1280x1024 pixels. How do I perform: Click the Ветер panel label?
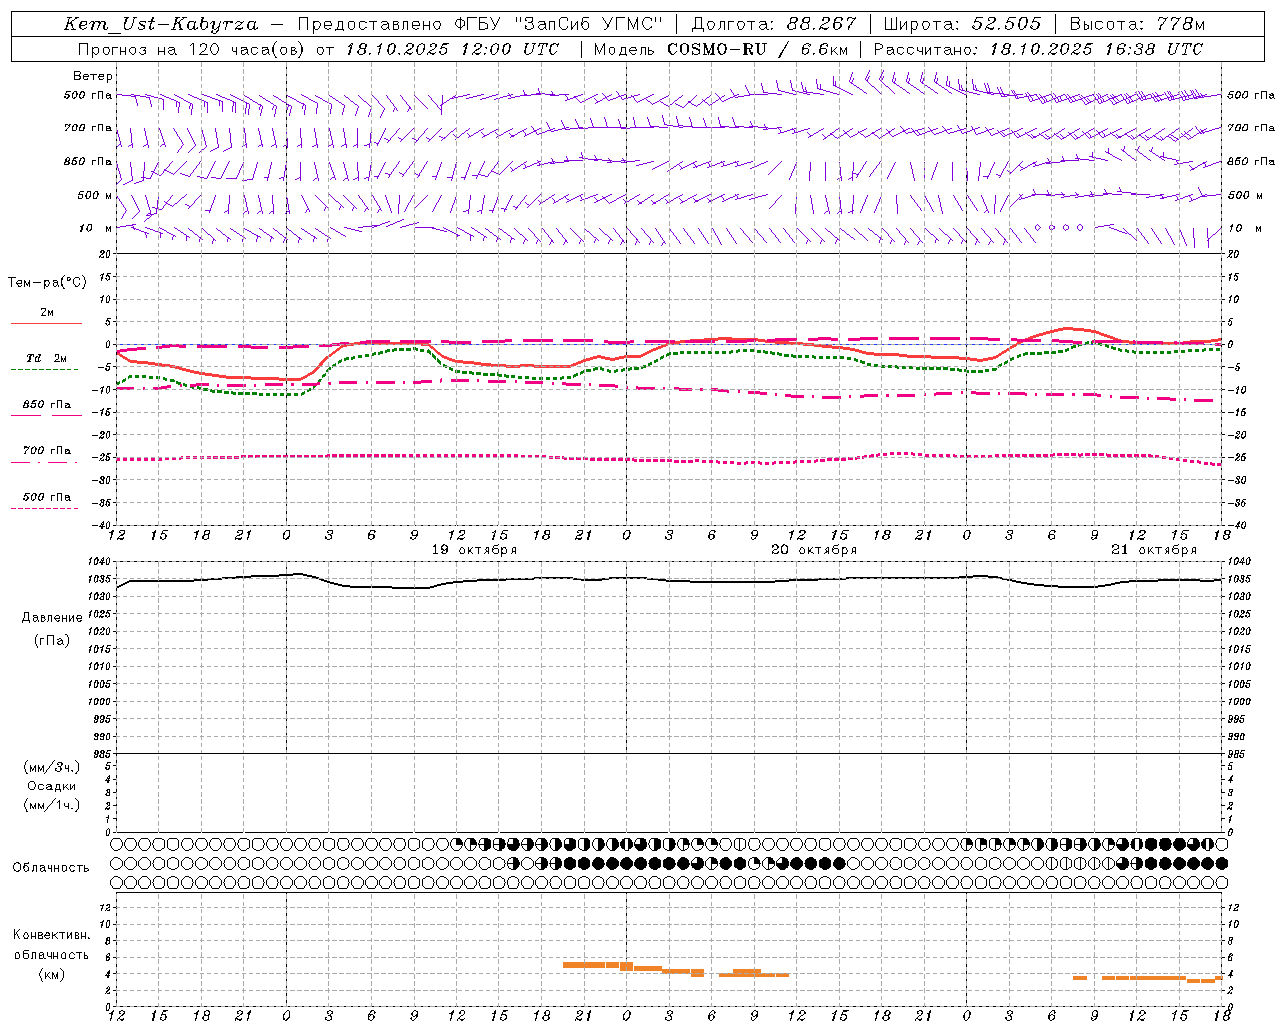tap(93, 76)
